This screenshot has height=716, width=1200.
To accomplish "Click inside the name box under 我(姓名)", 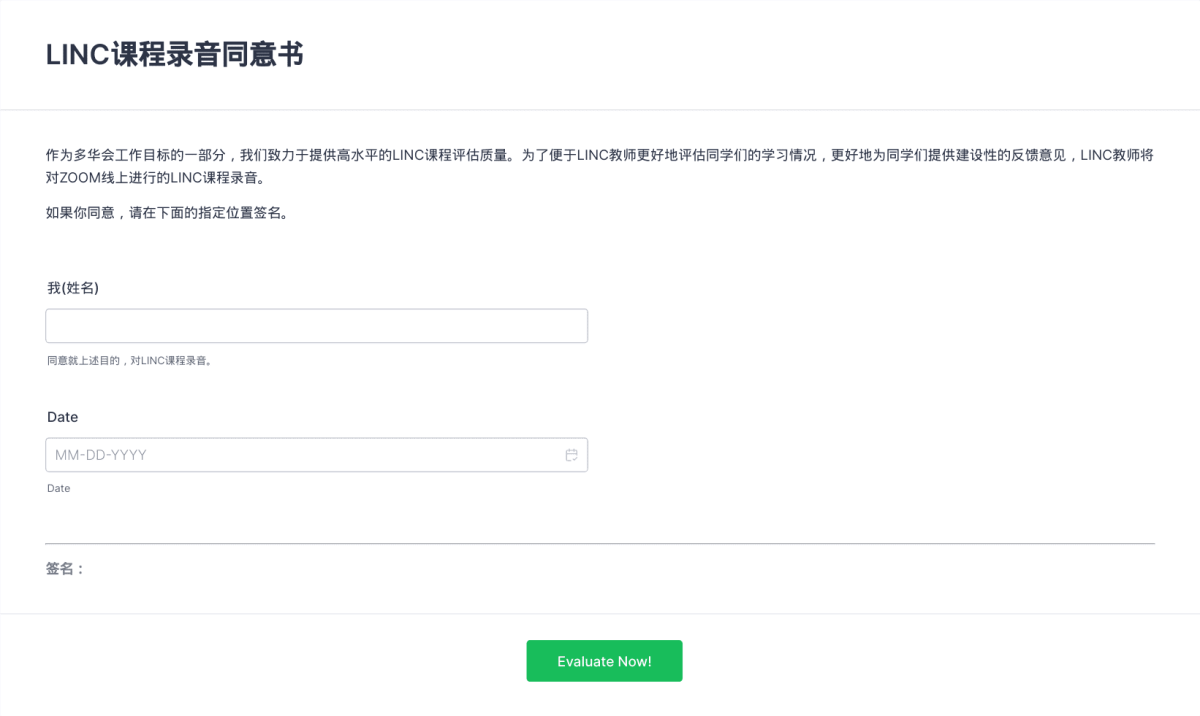I will coord(316,325).
